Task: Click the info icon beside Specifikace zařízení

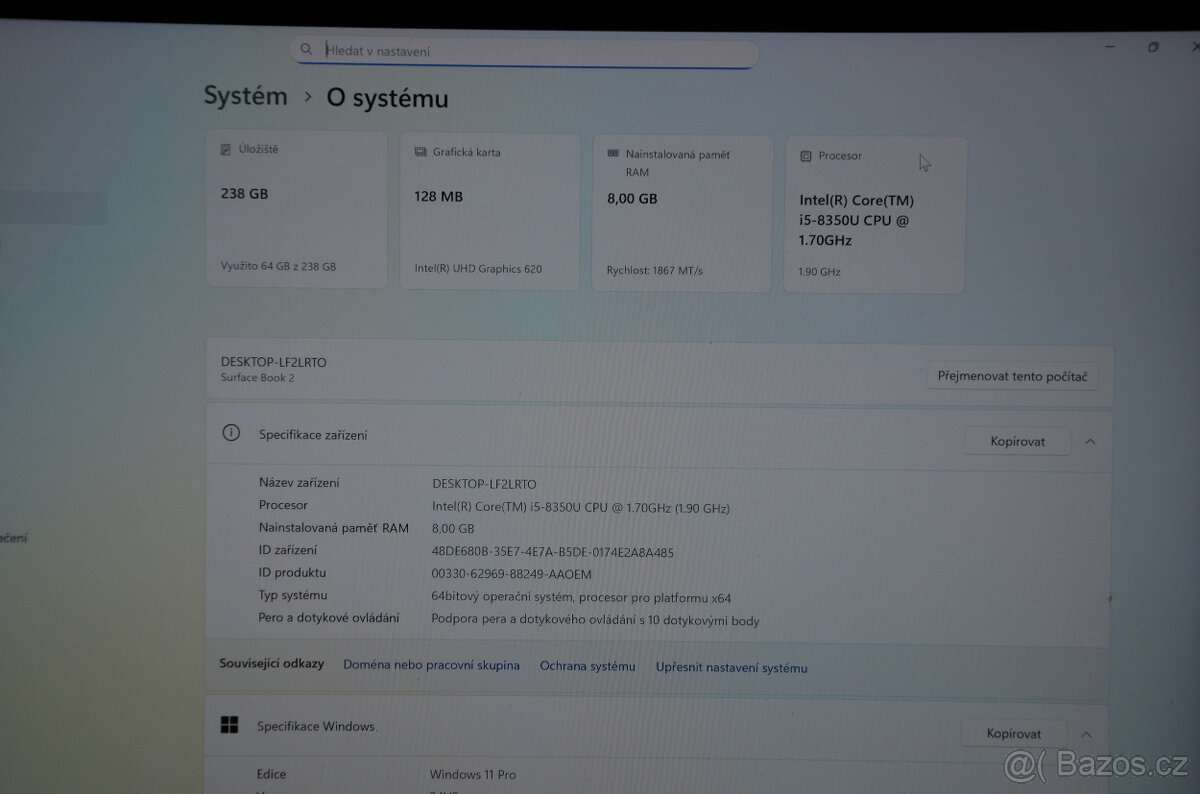Action: pyautogui.click(x=231, y=433)
